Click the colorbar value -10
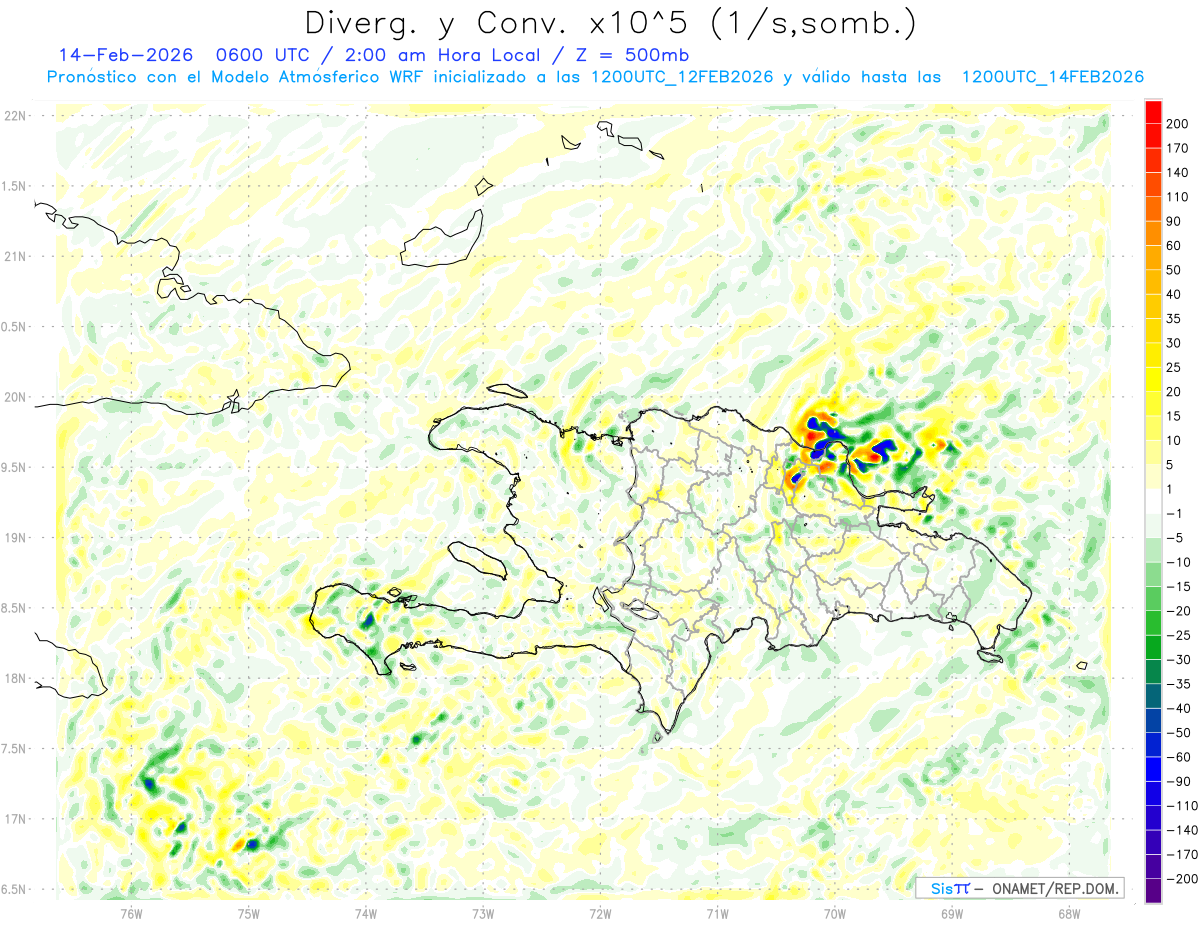Viewport: 1200px width, 927px height. point(1177,562)
